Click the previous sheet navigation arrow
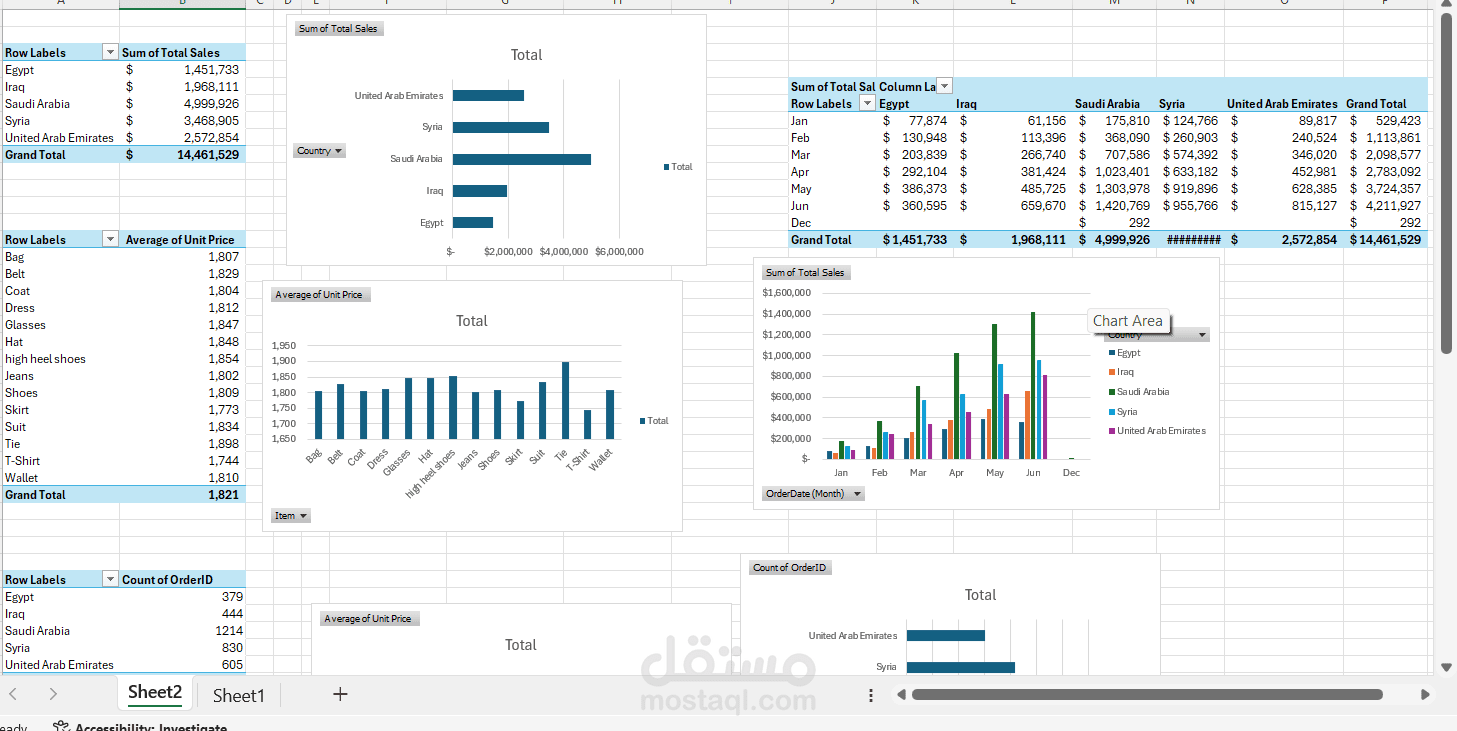1457x731 pixels. 13,694
